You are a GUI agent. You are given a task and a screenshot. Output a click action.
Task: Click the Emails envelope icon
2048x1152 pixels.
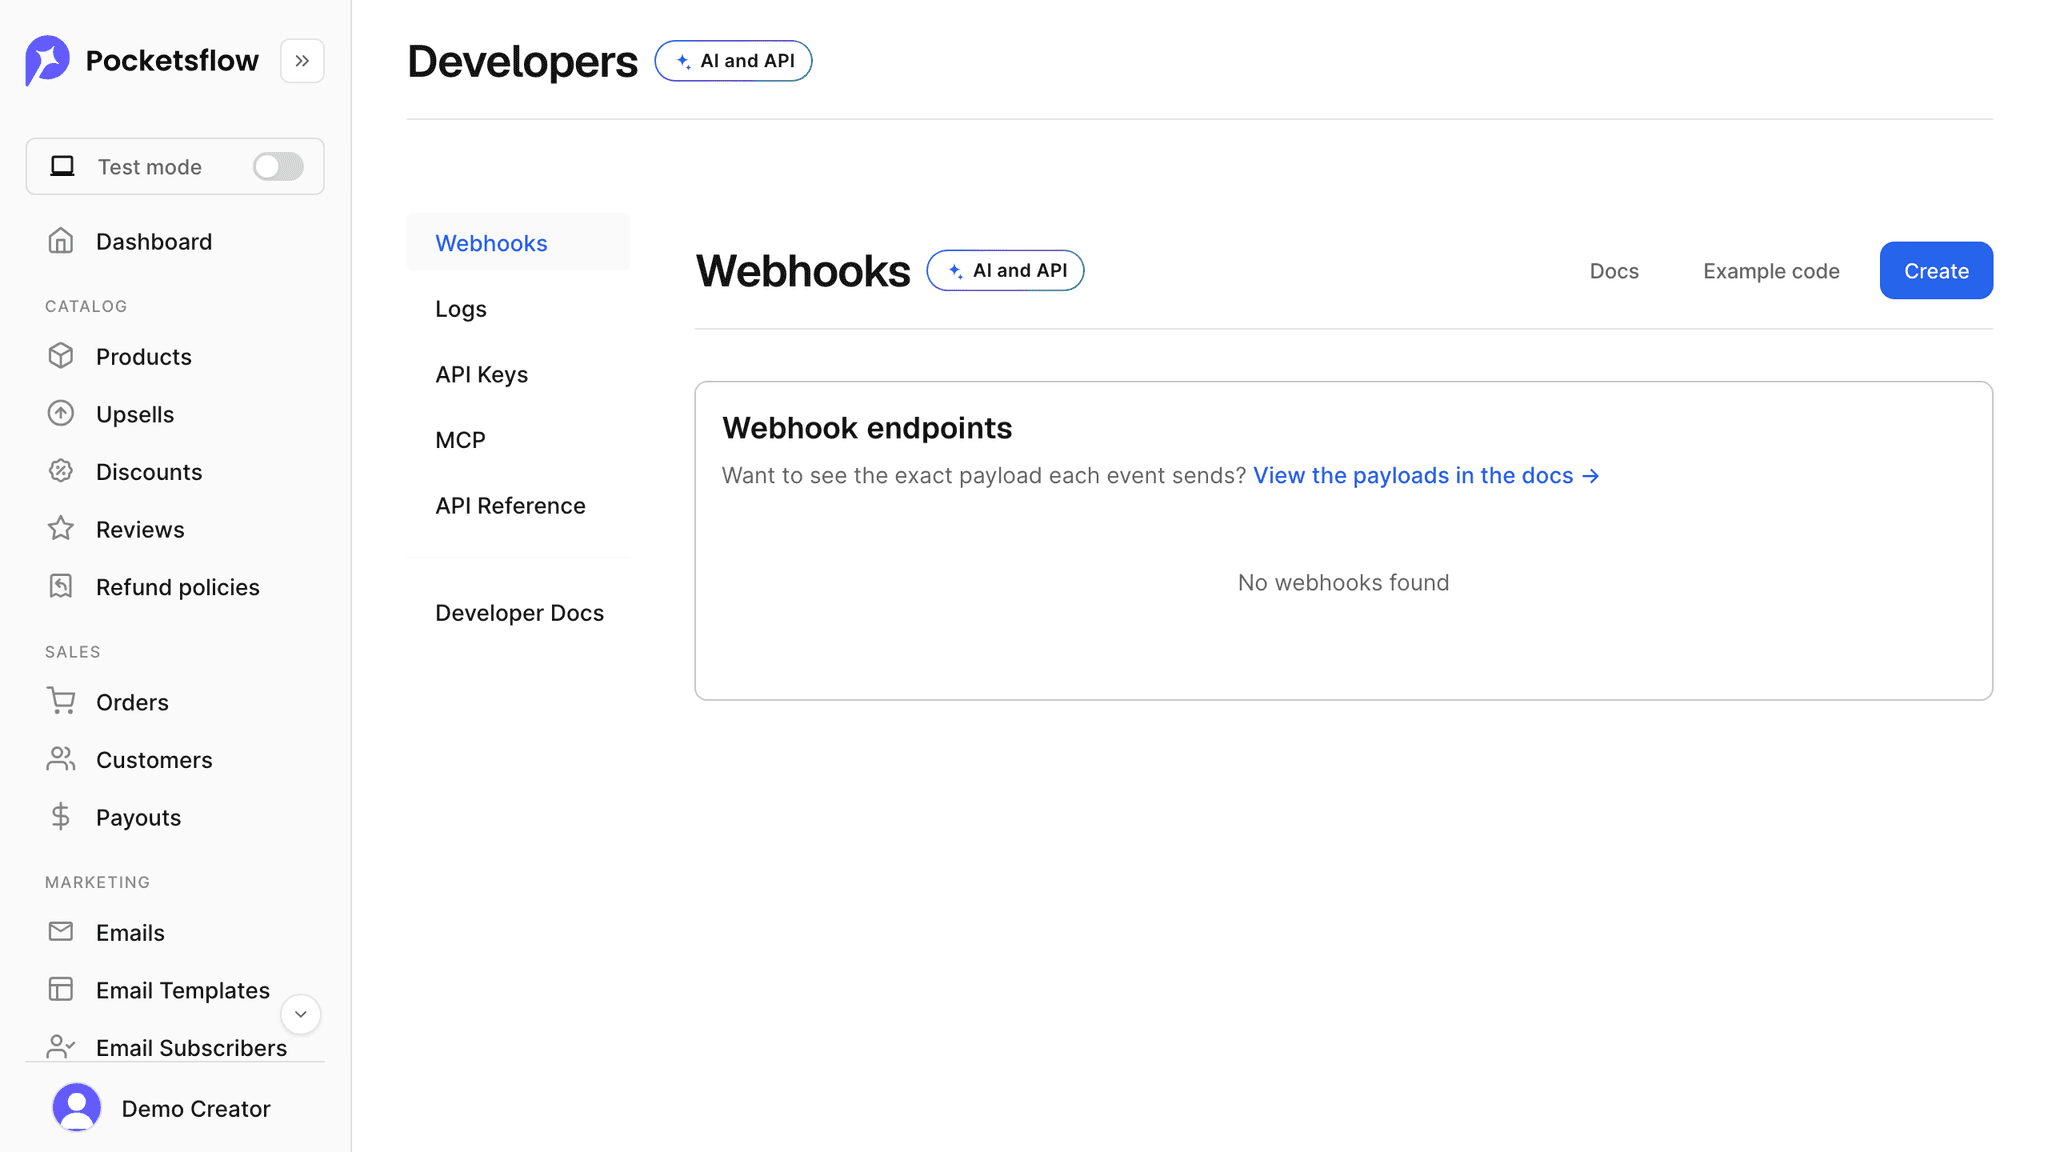[61, 932]
